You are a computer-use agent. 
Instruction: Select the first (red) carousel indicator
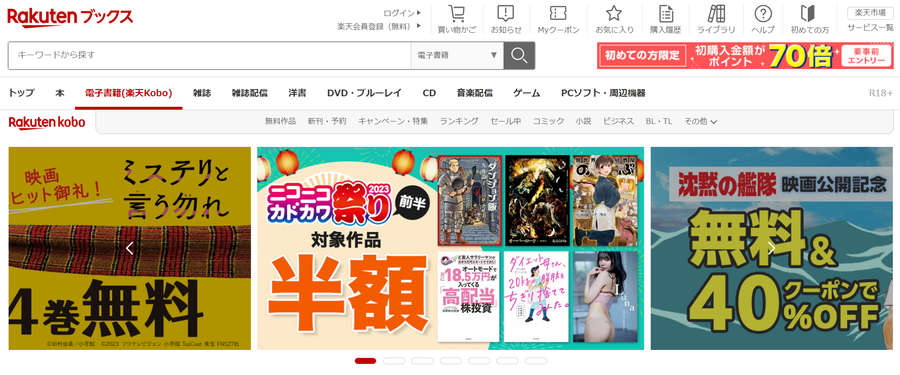[x=365, y=361]
